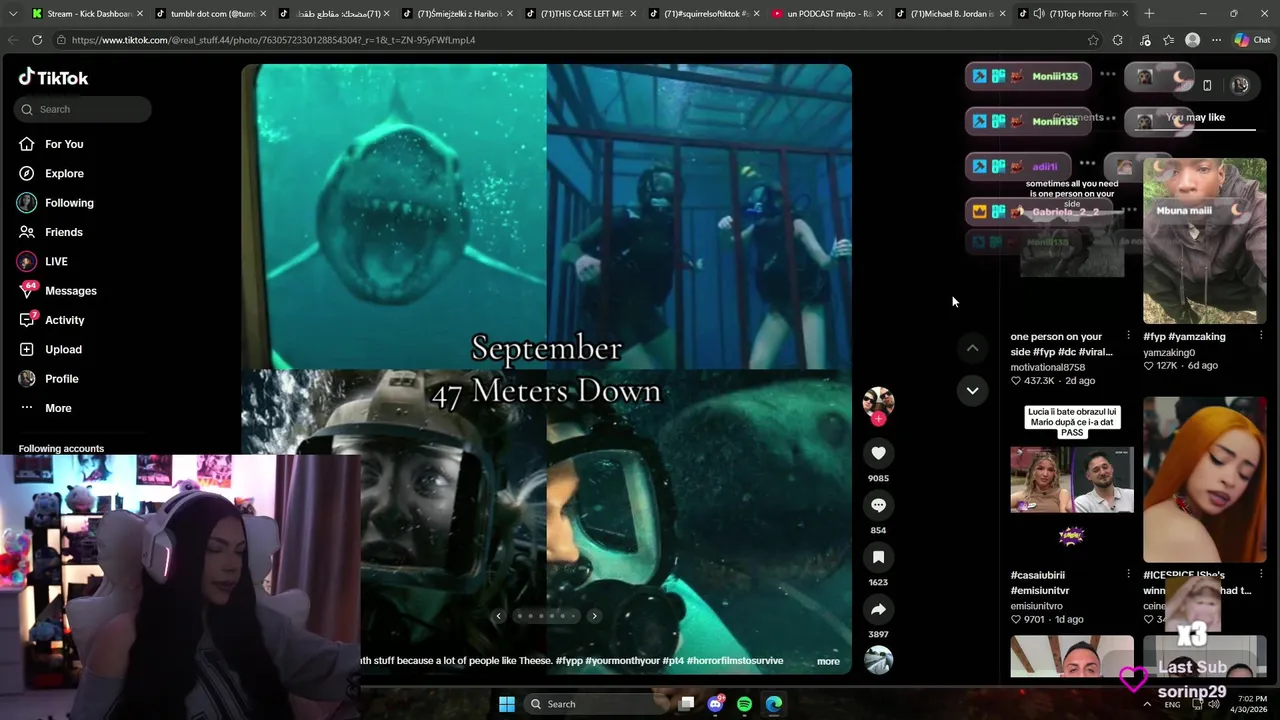
Task: Switch to the un PODCAST mișto tab
Action: pyautogui.click(x=828, y=14)
